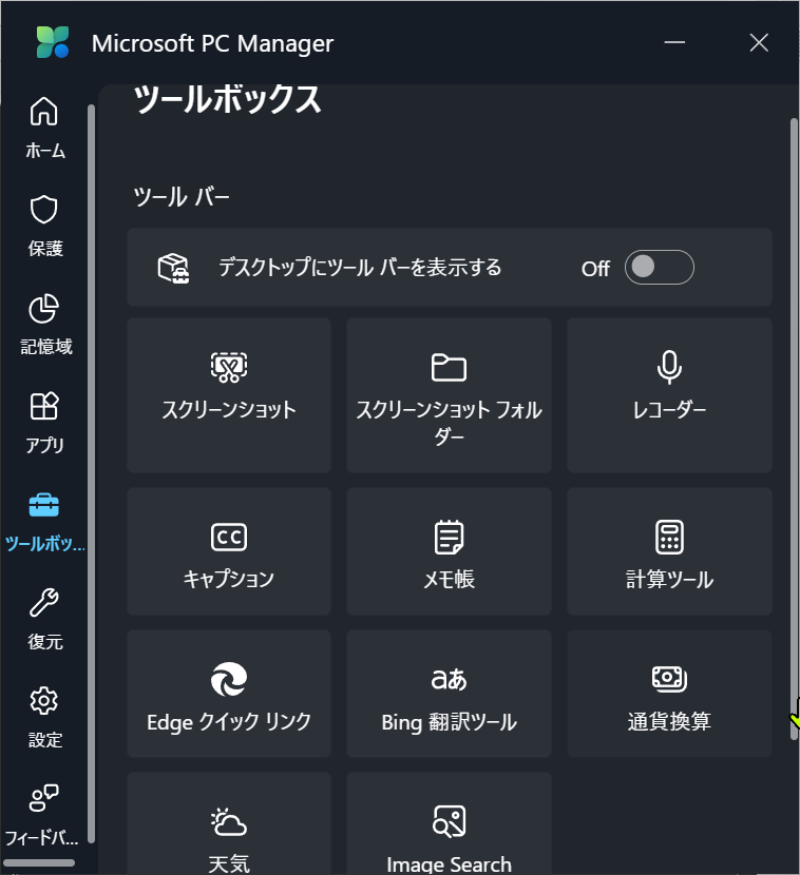The image size is (800, 875).
Task: Open the Screenshot tool tile
Action: 229,395
